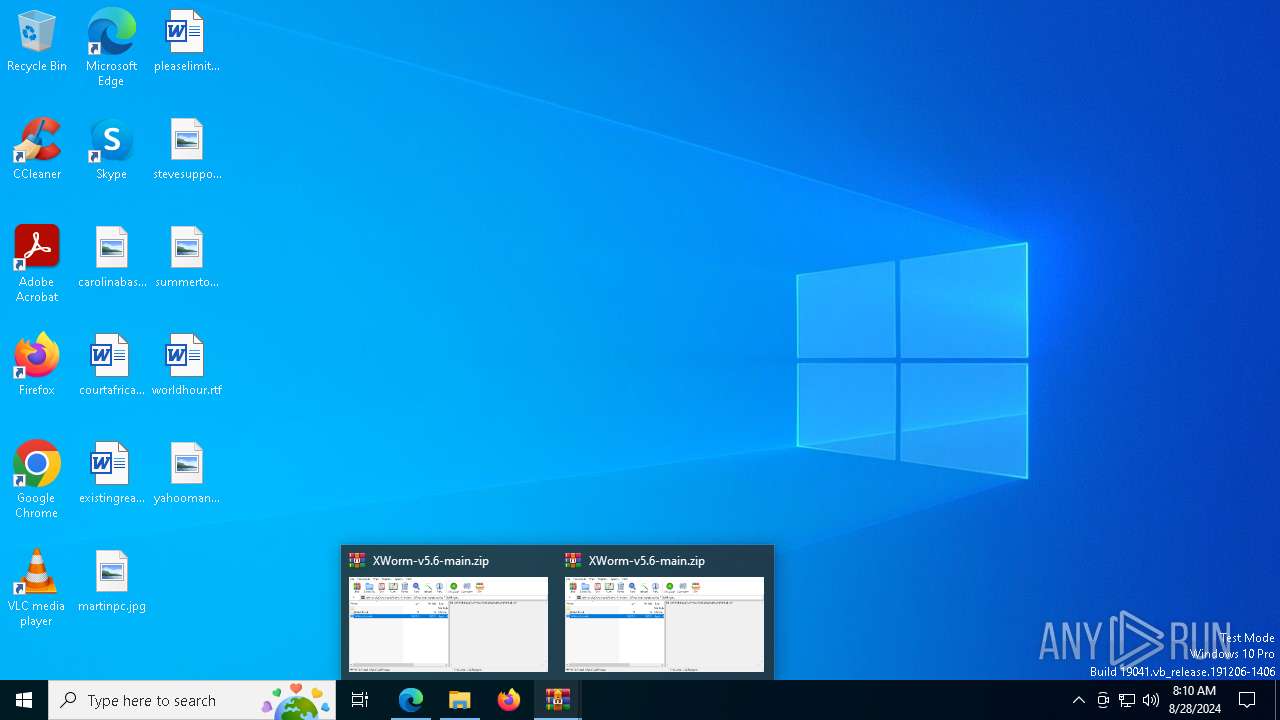The width and height of the screenshot is (1280, 720).
Task: Click the Meet Now tray icon
Action: pos(1103,700)
